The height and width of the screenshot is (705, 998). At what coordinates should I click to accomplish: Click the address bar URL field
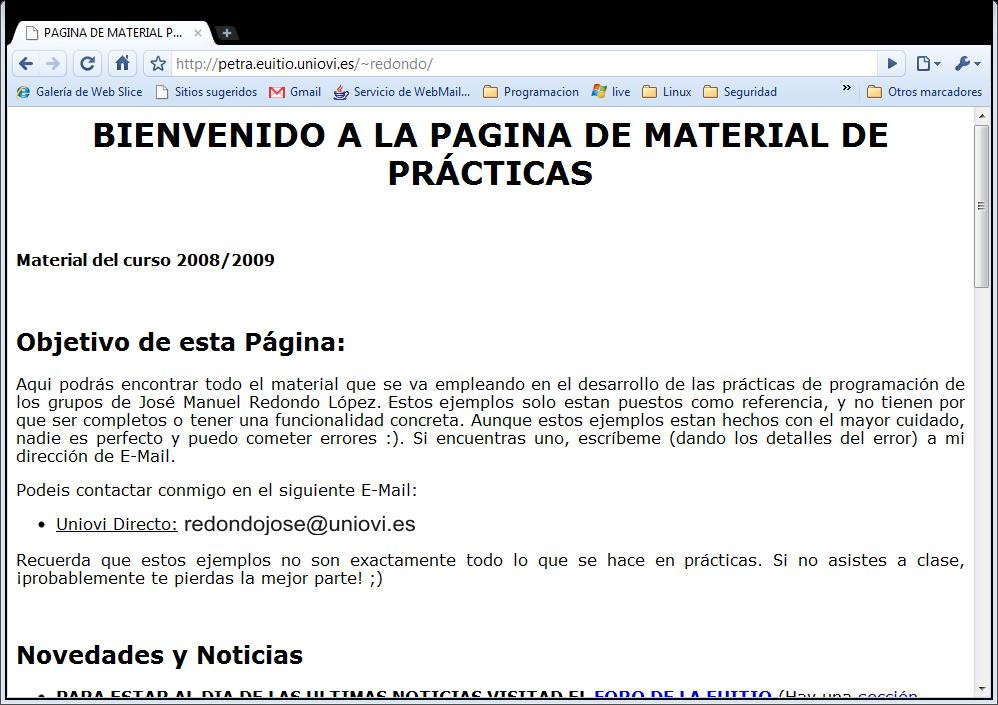click(x=522, y=64)
